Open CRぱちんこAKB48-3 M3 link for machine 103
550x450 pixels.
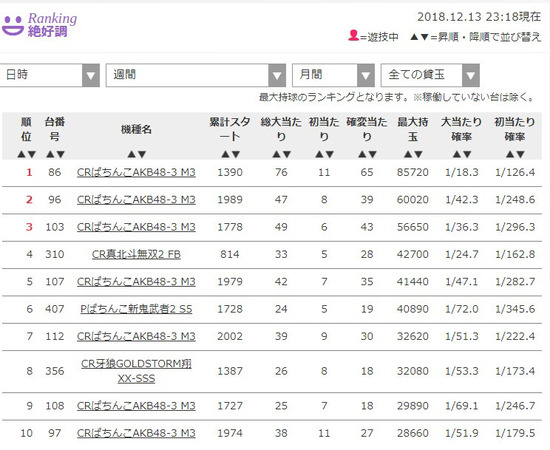(136, 227)
